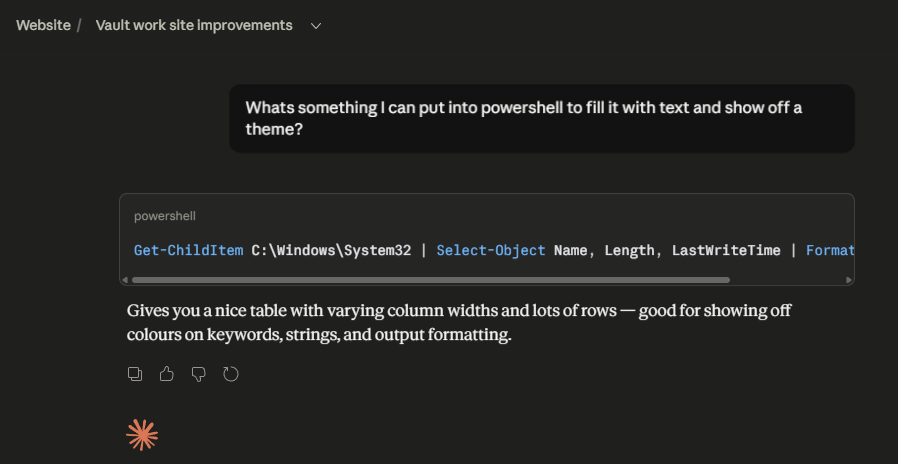Open the chat title chevron menu
This screenshot has height=464, width=898.
tap(316, 26)
